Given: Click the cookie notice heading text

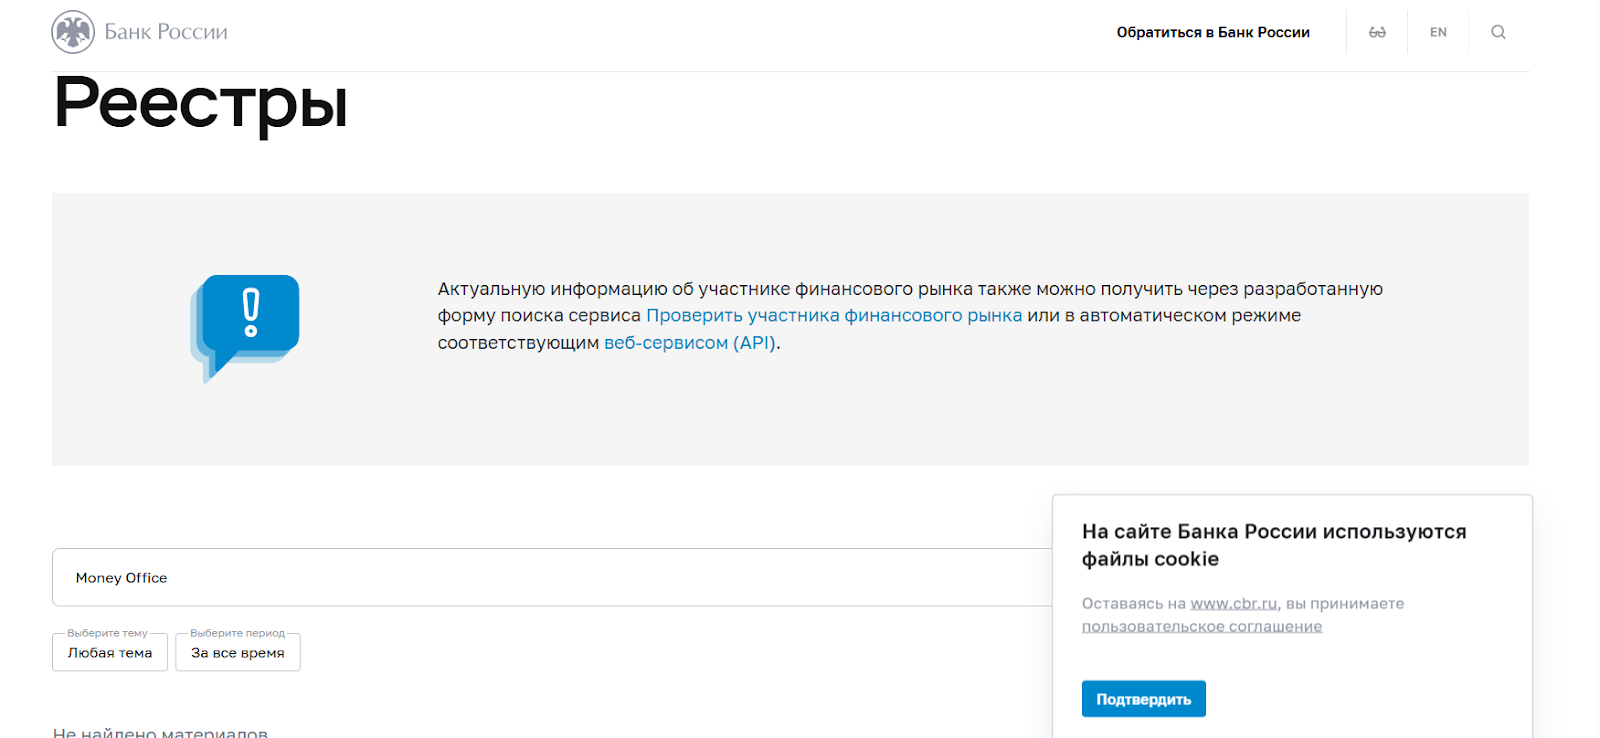Looking at the screenshot, I should (x=1273, y=545).
